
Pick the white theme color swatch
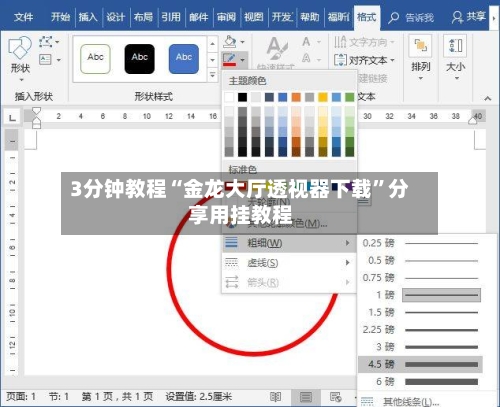pos(229,97)
